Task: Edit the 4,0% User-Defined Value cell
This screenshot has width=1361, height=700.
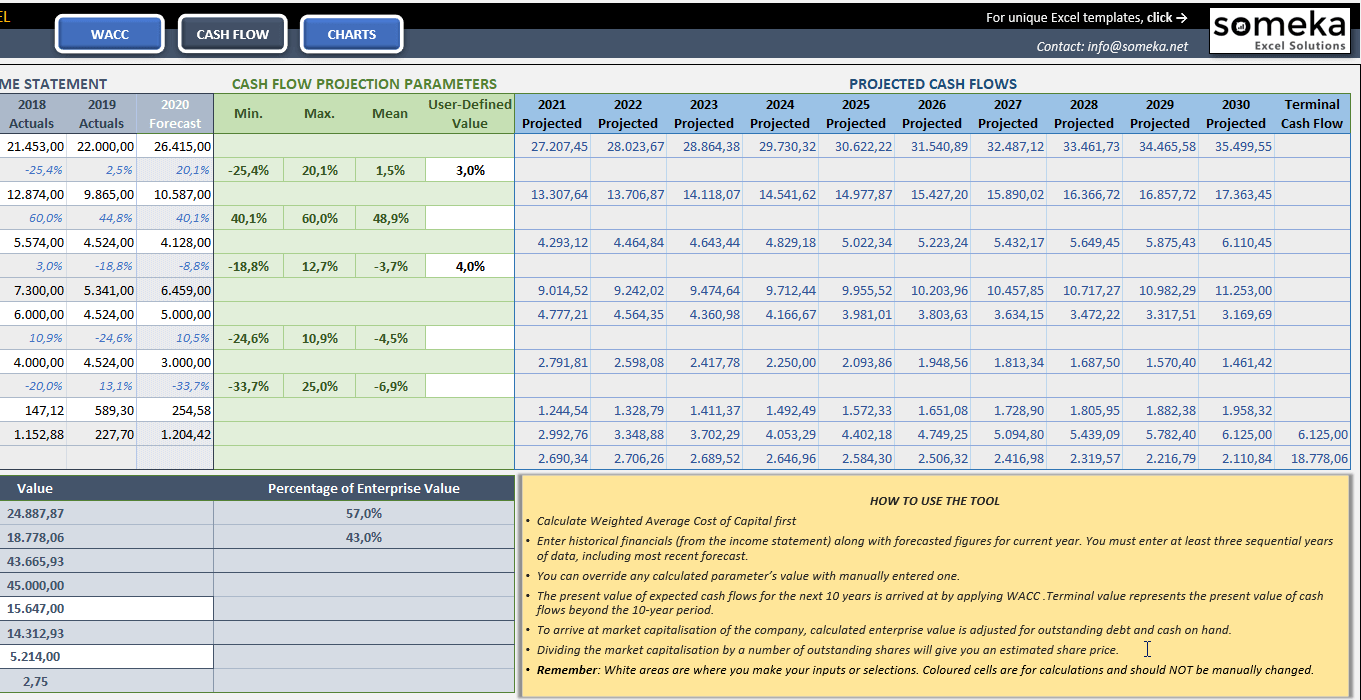Action: [x=470, y=265]
